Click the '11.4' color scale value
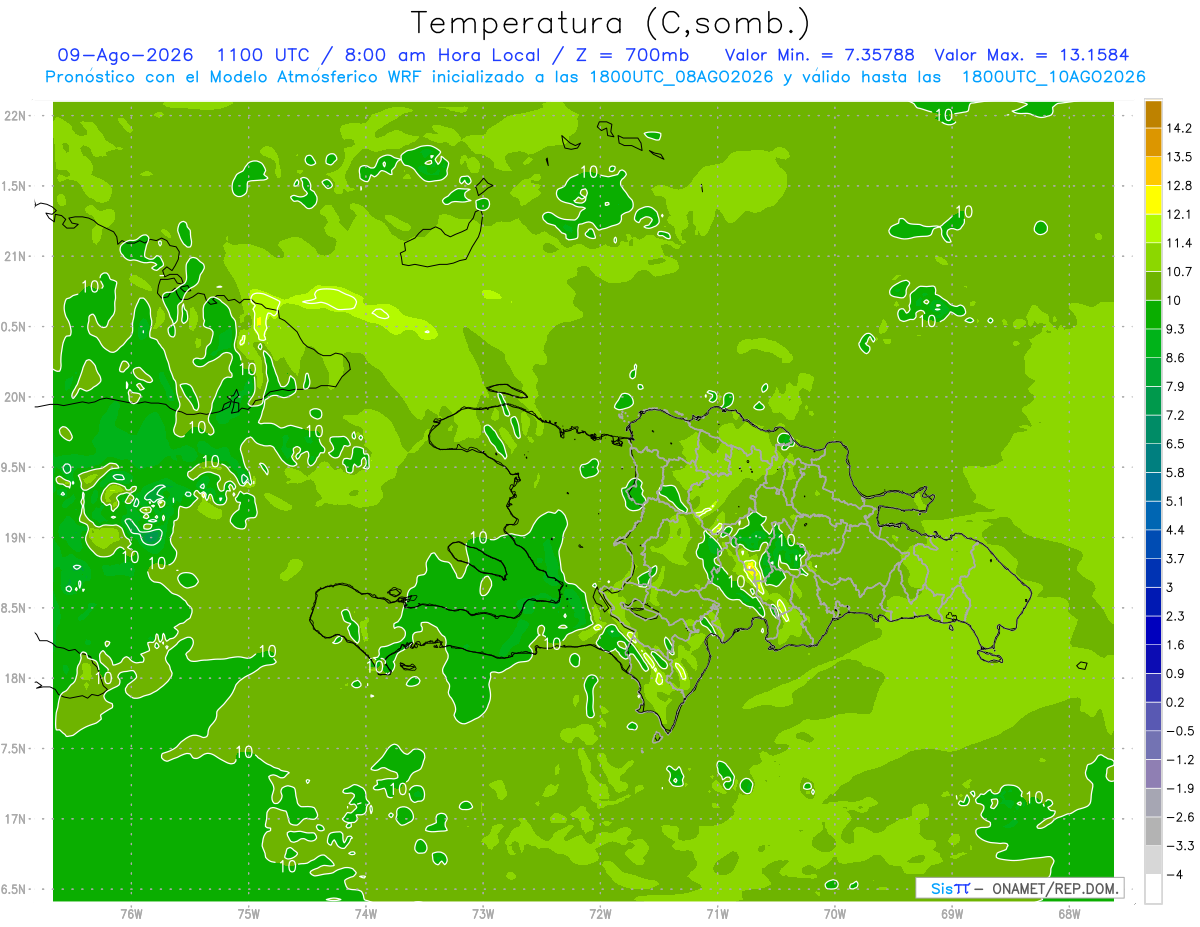The width and height of the screenshot is (1200, 927). (1180, 243)
